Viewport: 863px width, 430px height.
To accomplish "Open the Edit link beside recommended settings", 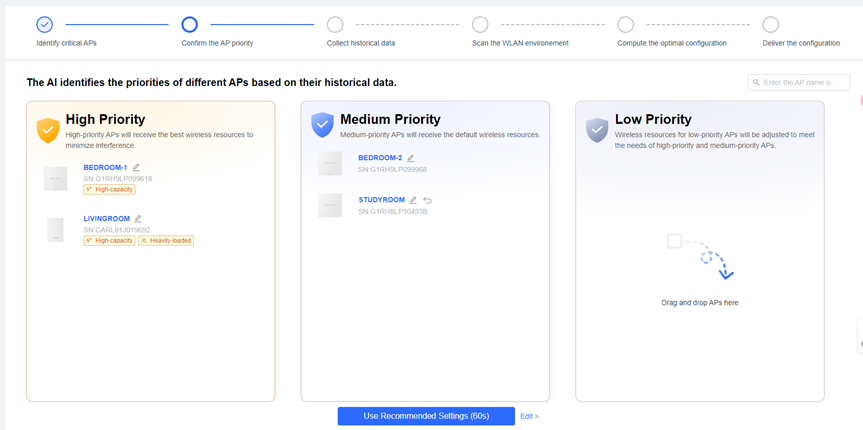I will coord(529,416).
